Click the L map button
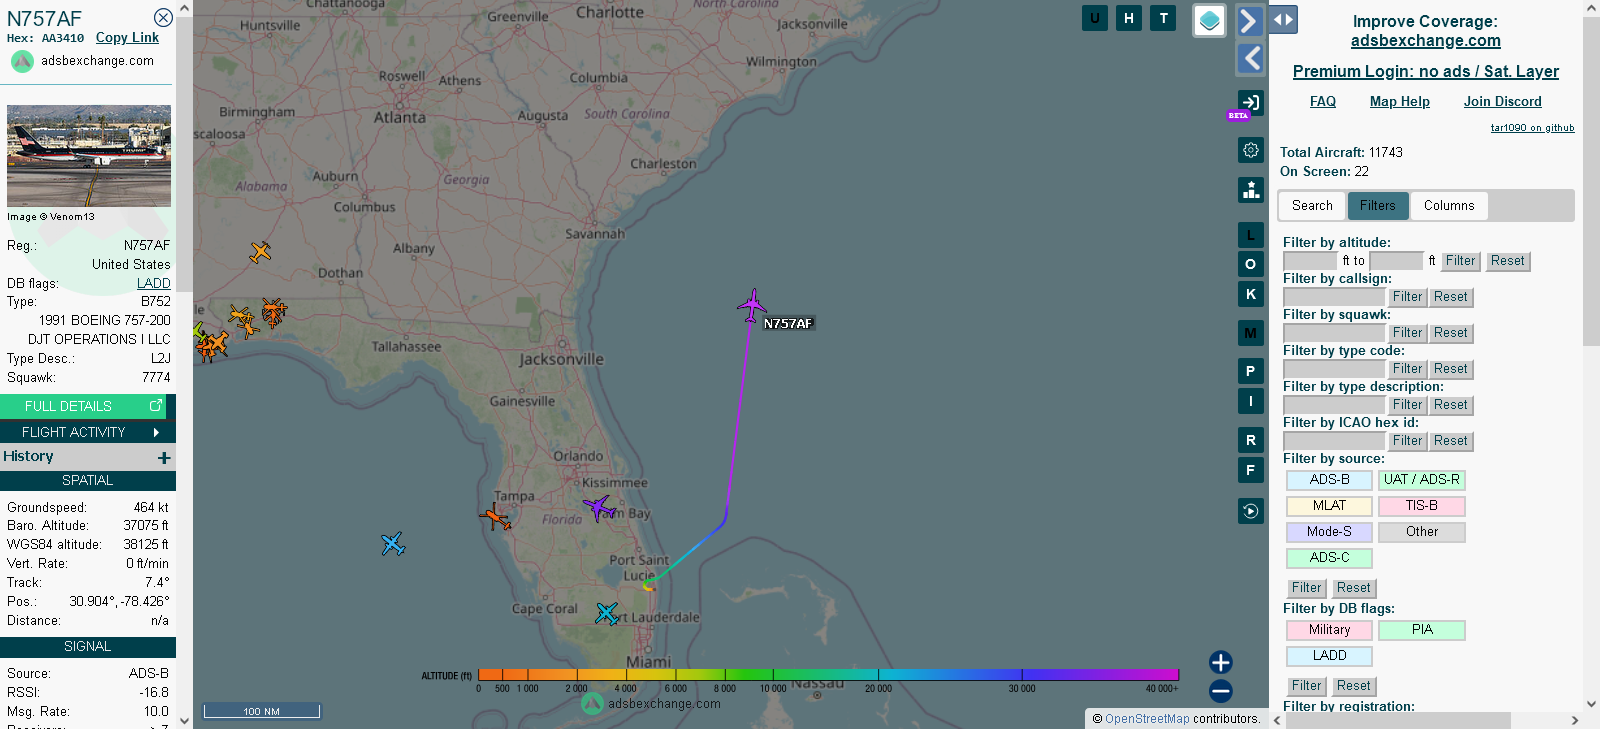This screenshot has height=729, width=1600. point(1251,235)
